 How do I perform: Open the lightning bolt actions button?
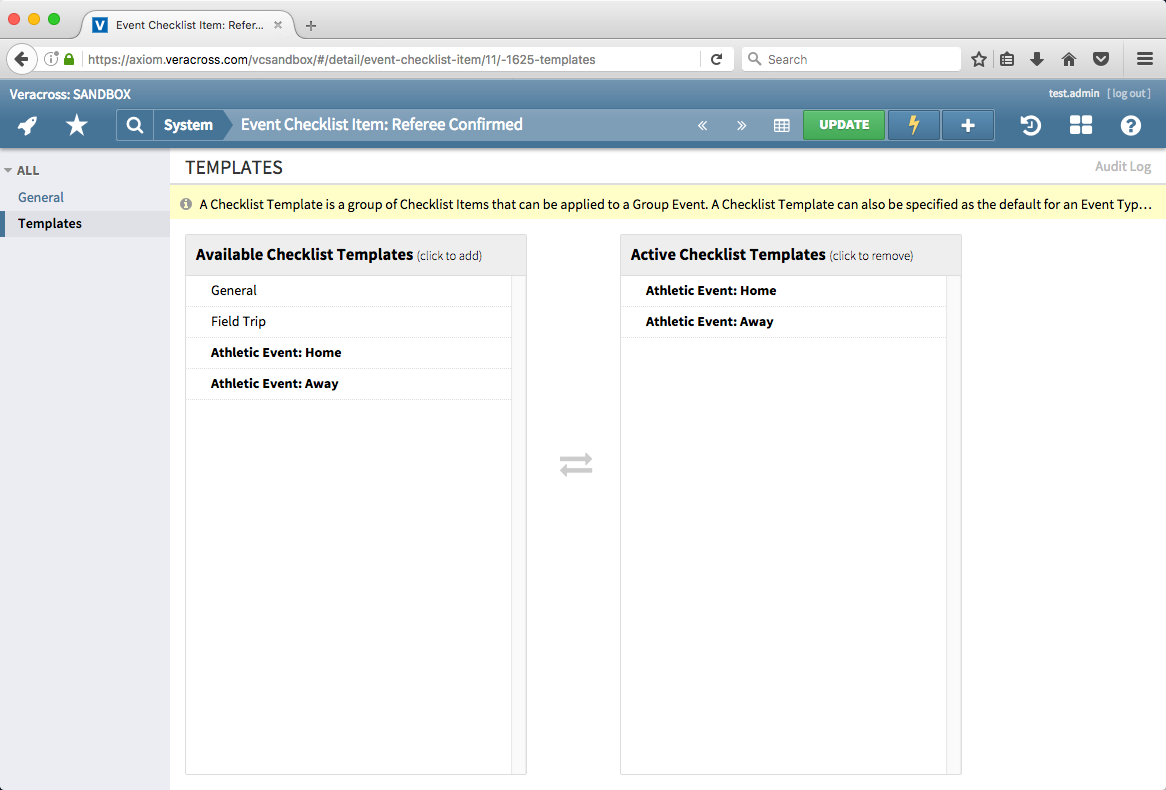[x=914, y=125]
